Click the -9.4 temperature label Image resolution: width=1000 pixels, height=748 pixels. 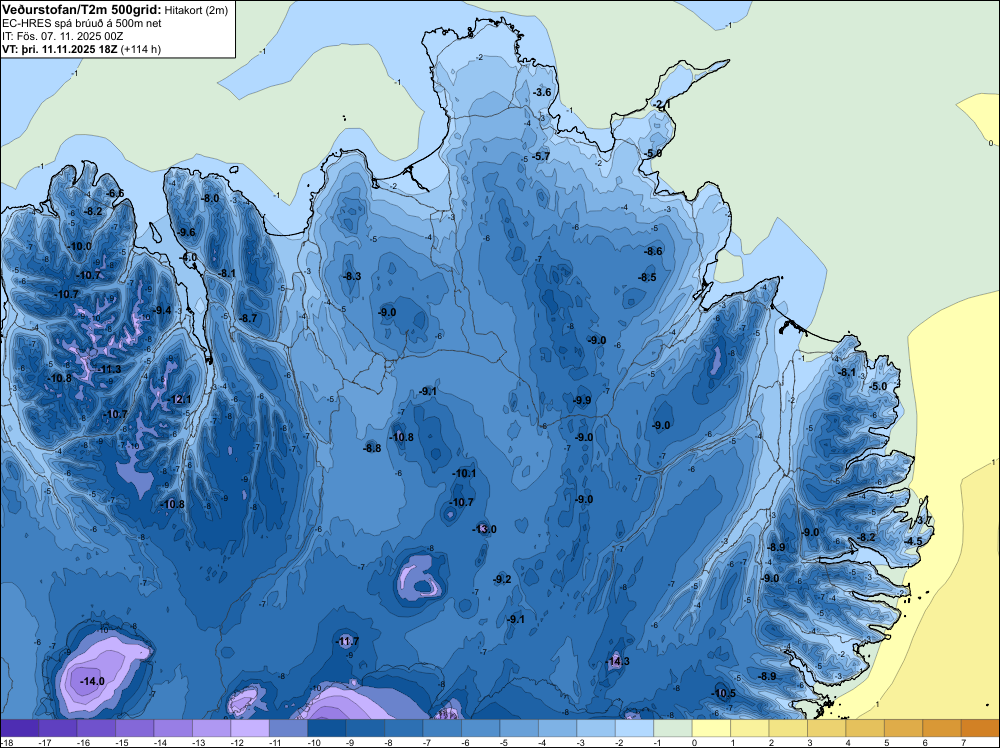pos(162,310)
